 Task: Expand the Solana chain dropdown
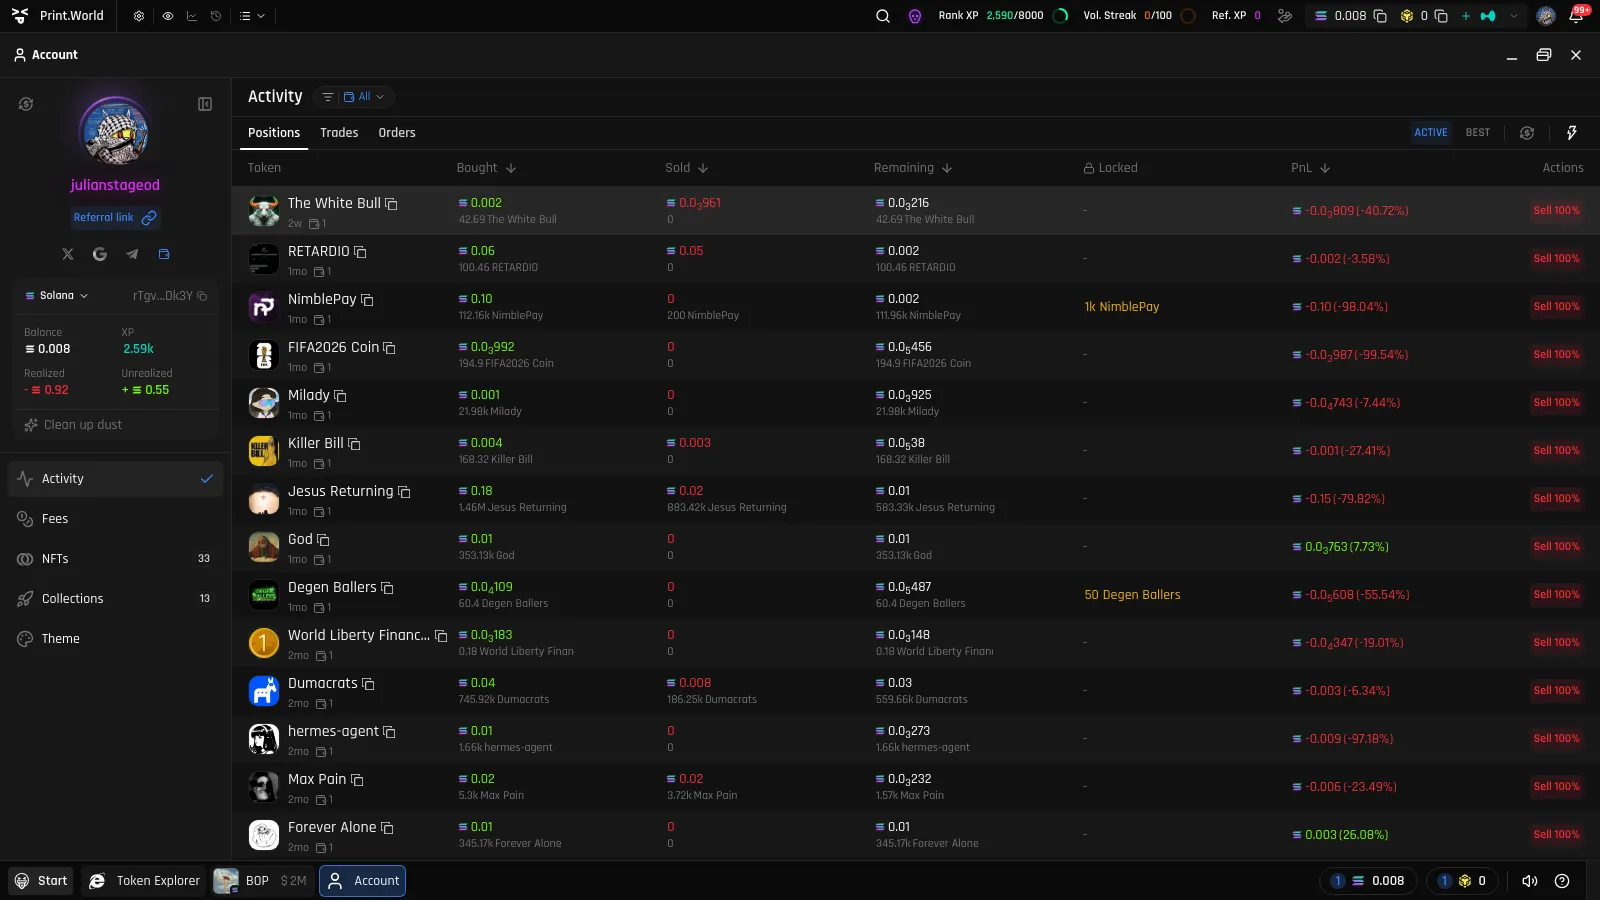(57, 296)
